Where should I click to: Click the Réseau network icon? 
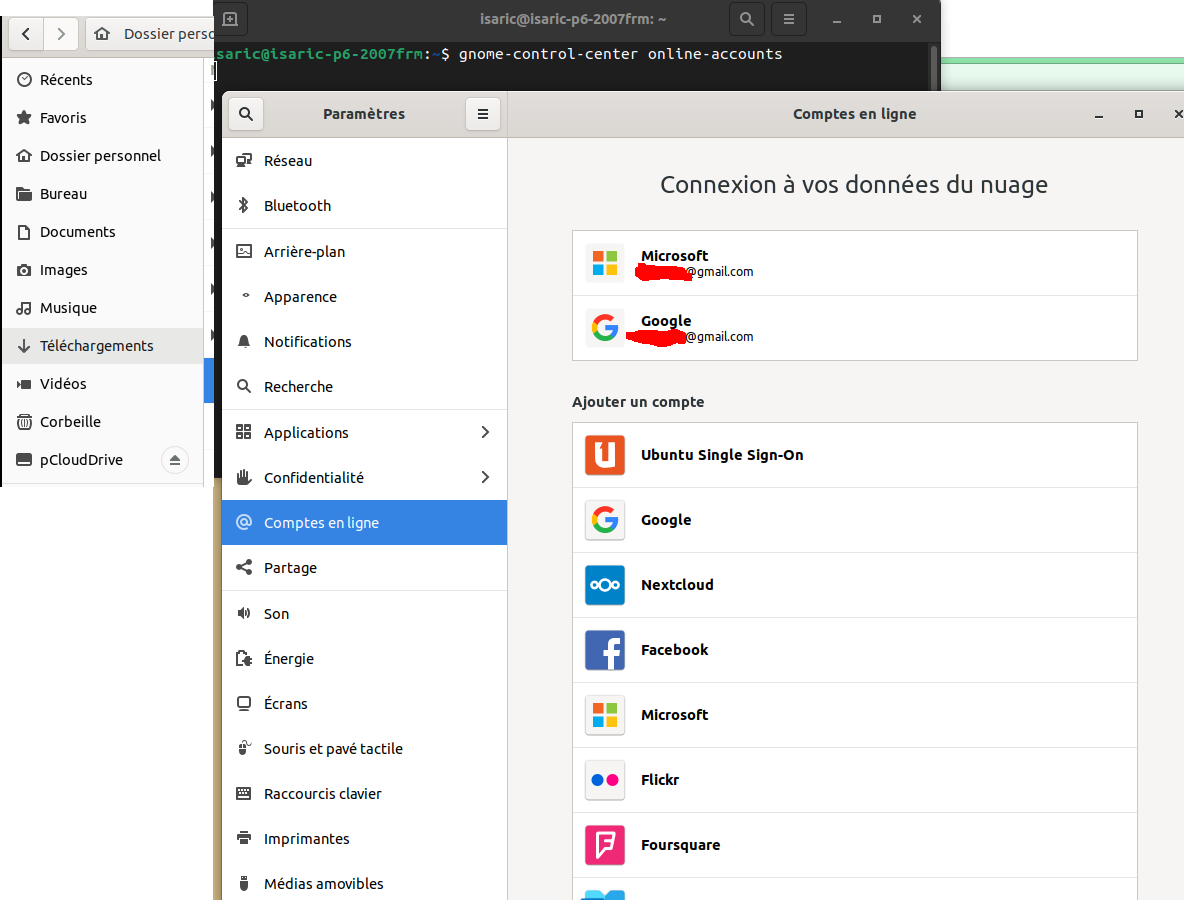(243, 160)
